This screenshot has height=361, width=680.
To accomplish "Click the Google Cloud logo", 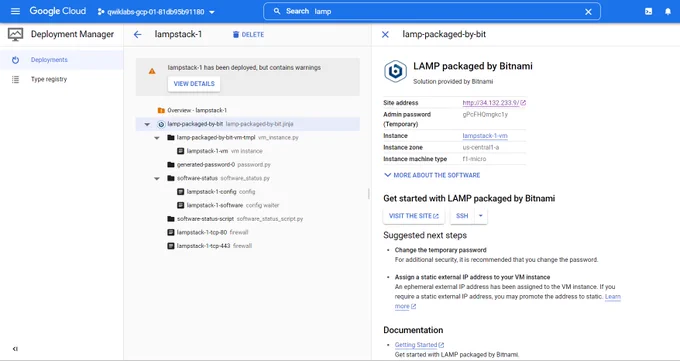I will coord(58,11).
